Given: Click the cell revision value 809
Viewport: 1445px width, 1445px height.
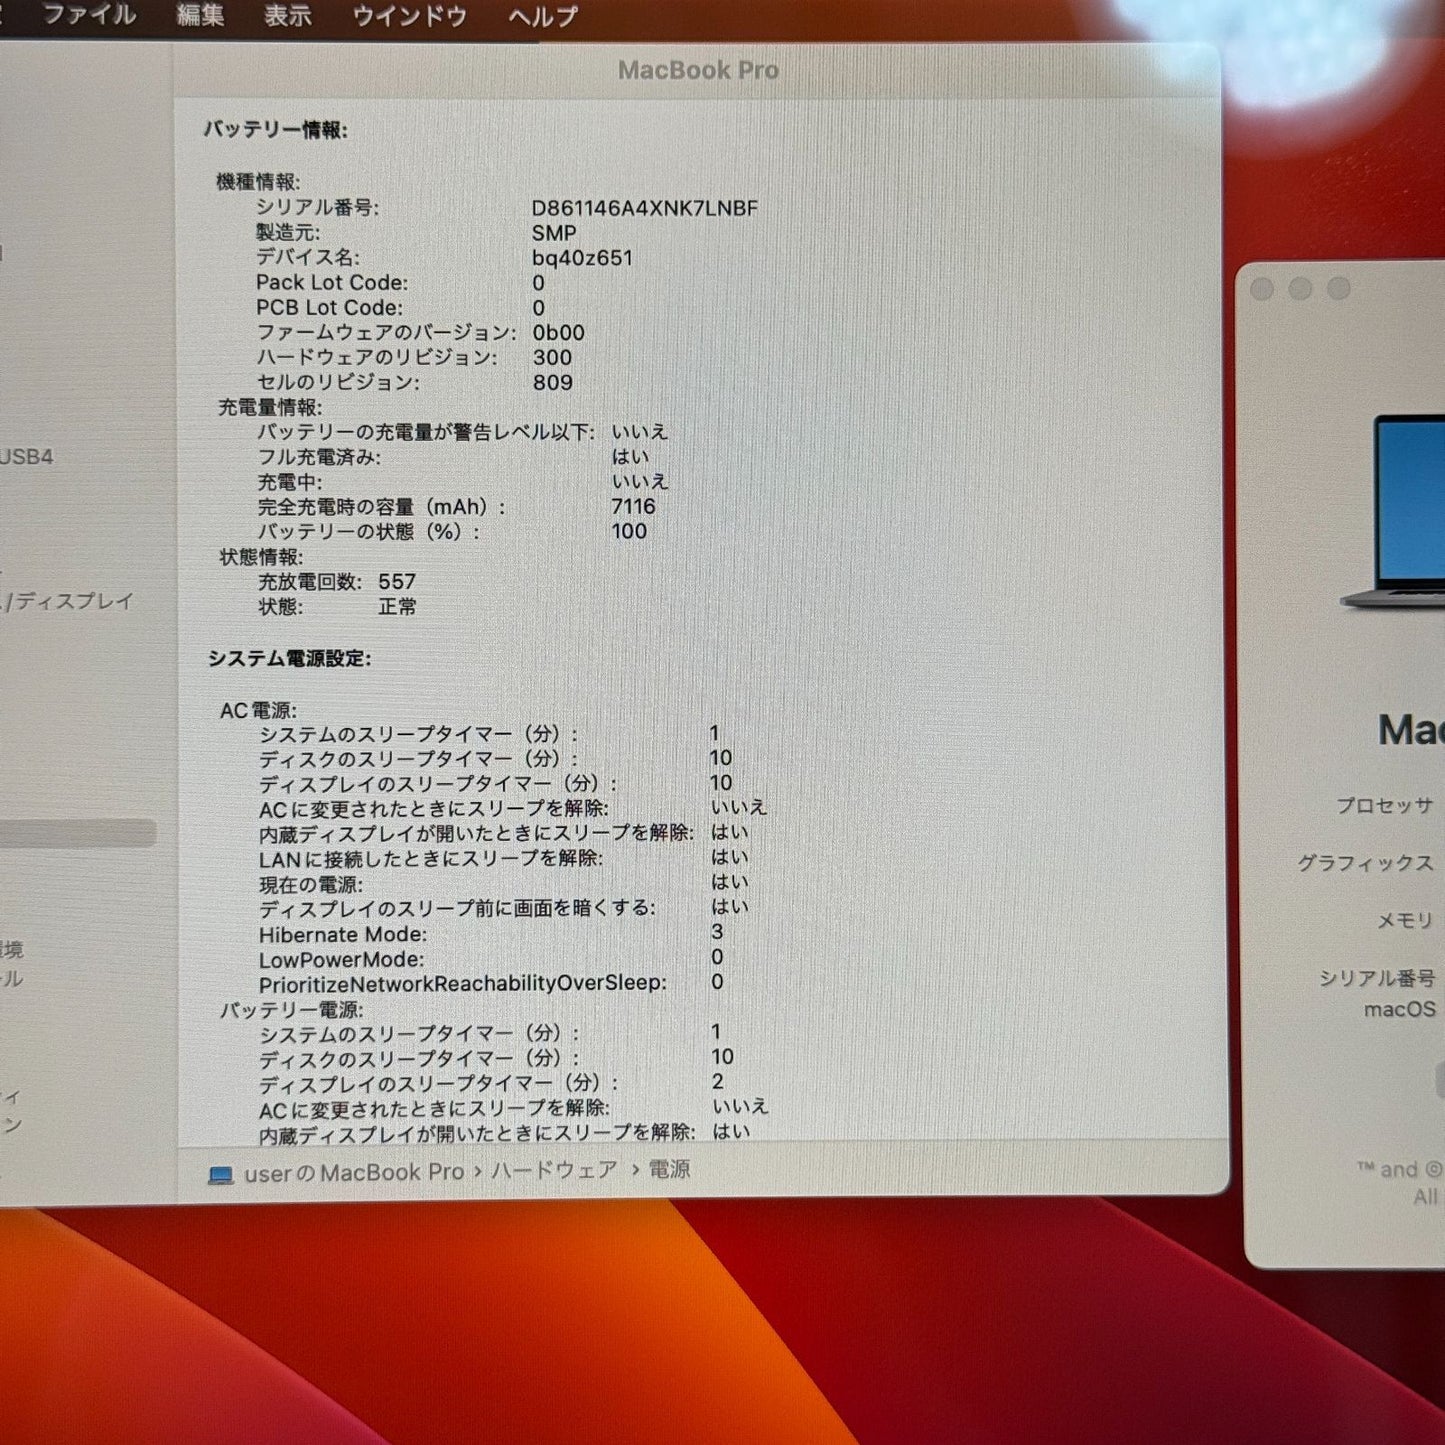Looking at the screenshot, I should 552,383.
